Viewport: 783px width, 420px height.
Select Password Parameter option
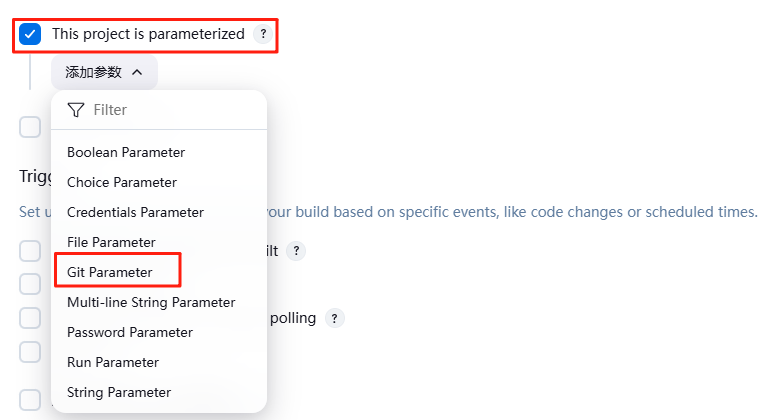click(130, 332)
